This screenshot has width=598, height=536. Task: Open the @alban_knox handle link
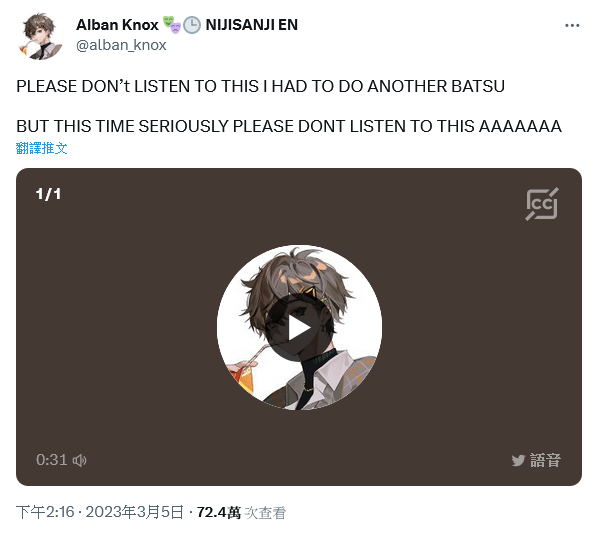point(121,45)
